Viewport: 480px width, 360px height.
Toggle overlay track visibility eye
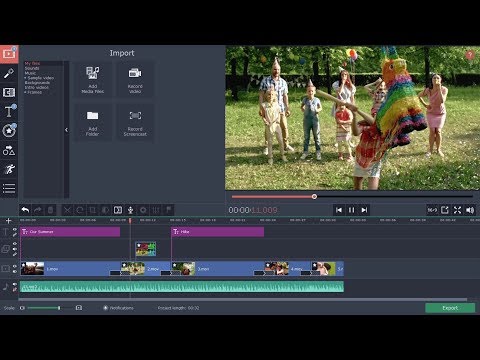15,244
